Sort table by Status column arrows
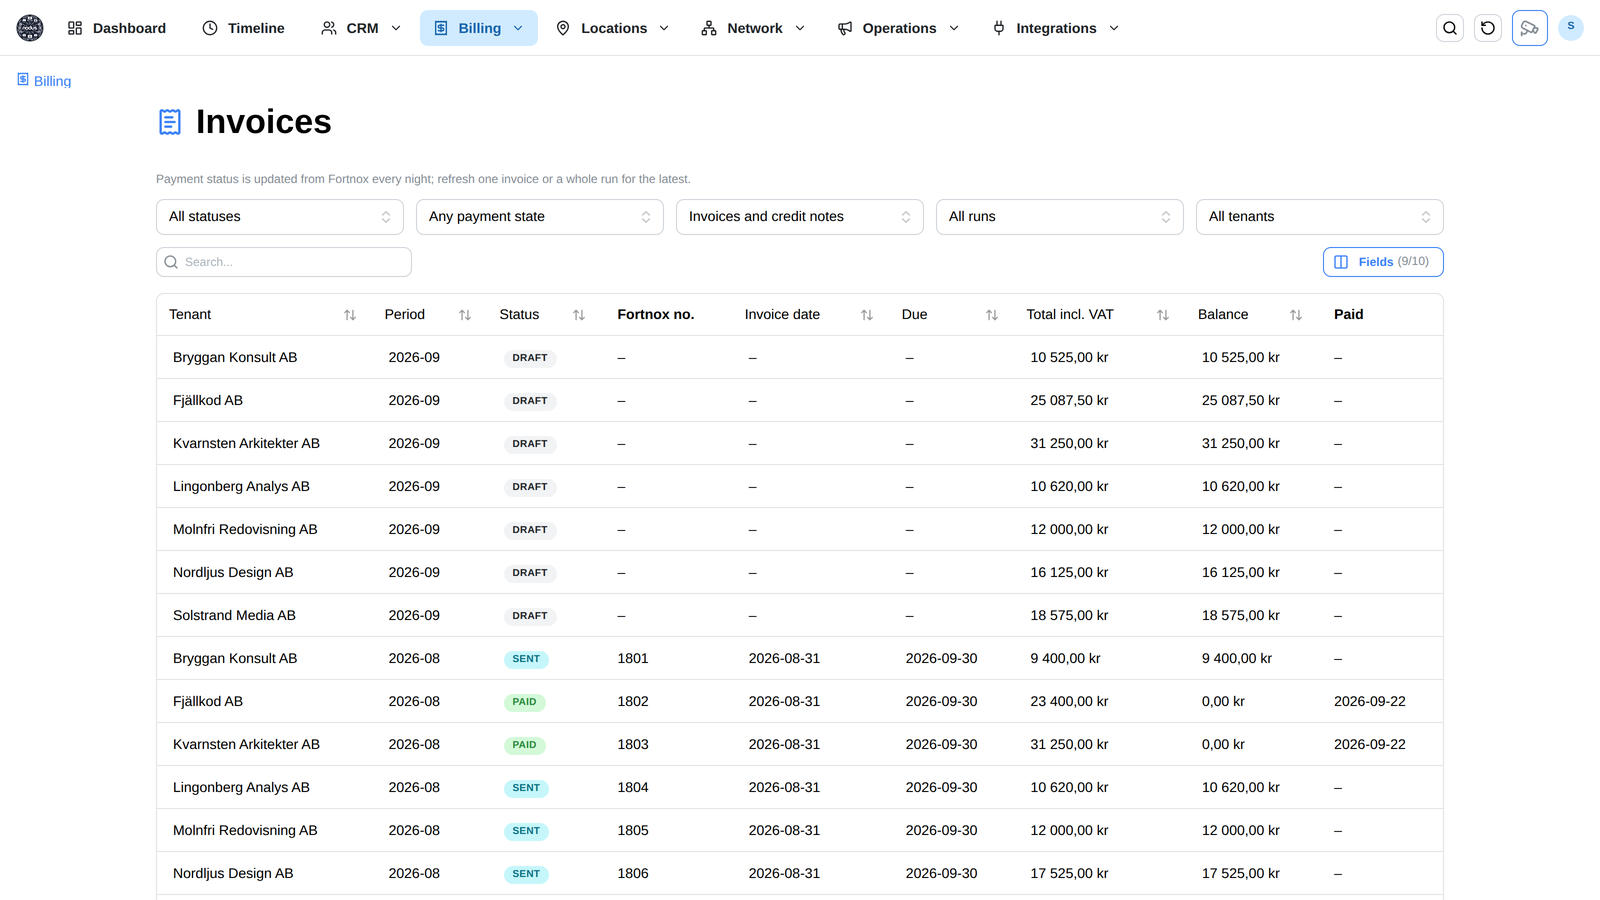Screen dimensions: 1600x900 click(579, 315)
